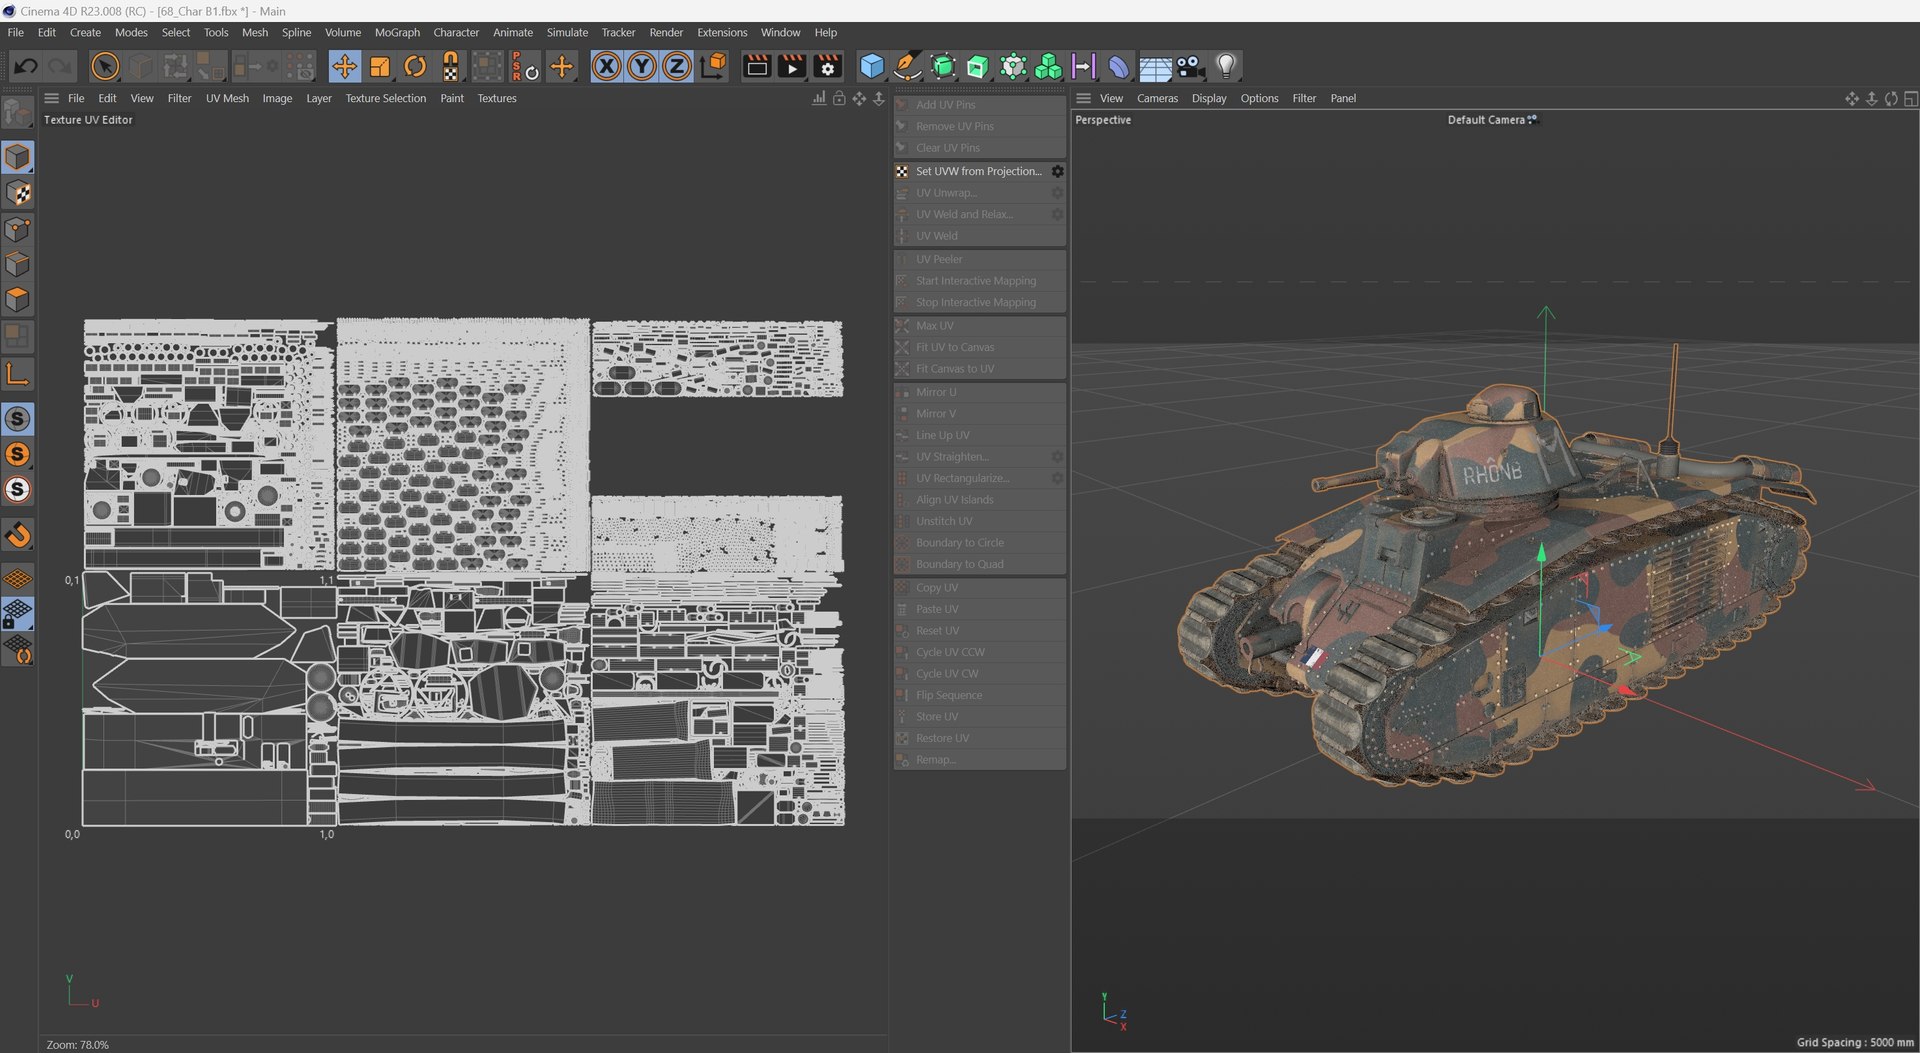The width and height of the screenshot is (1920, 1053).
Task: Open the Extensions menu
Action: click(x=722, y=32)
